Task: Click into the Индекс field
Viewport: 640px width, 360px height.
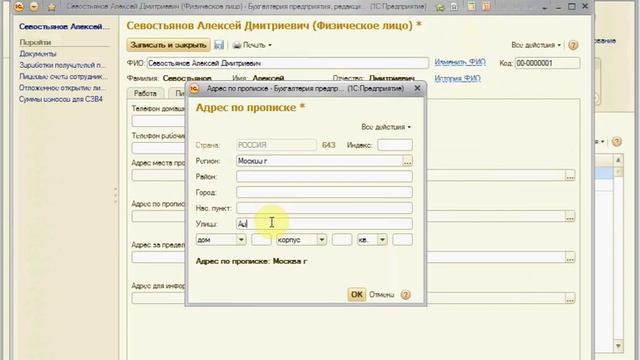Action: point(395,145)
